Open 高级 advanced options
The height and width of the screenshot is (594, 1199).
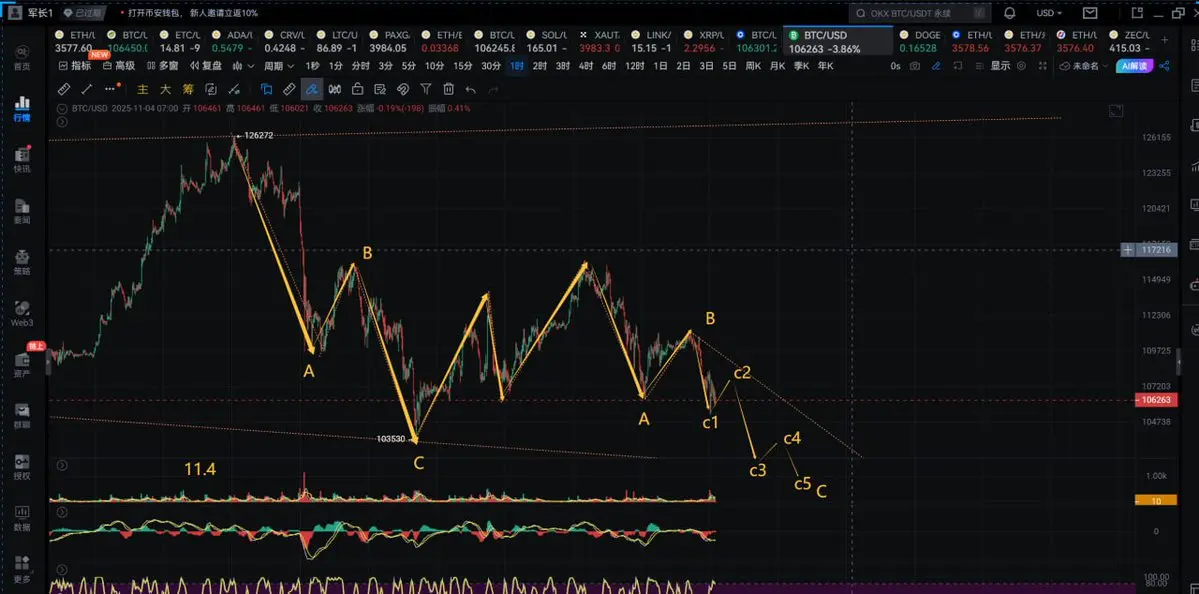tap(119, 66)
